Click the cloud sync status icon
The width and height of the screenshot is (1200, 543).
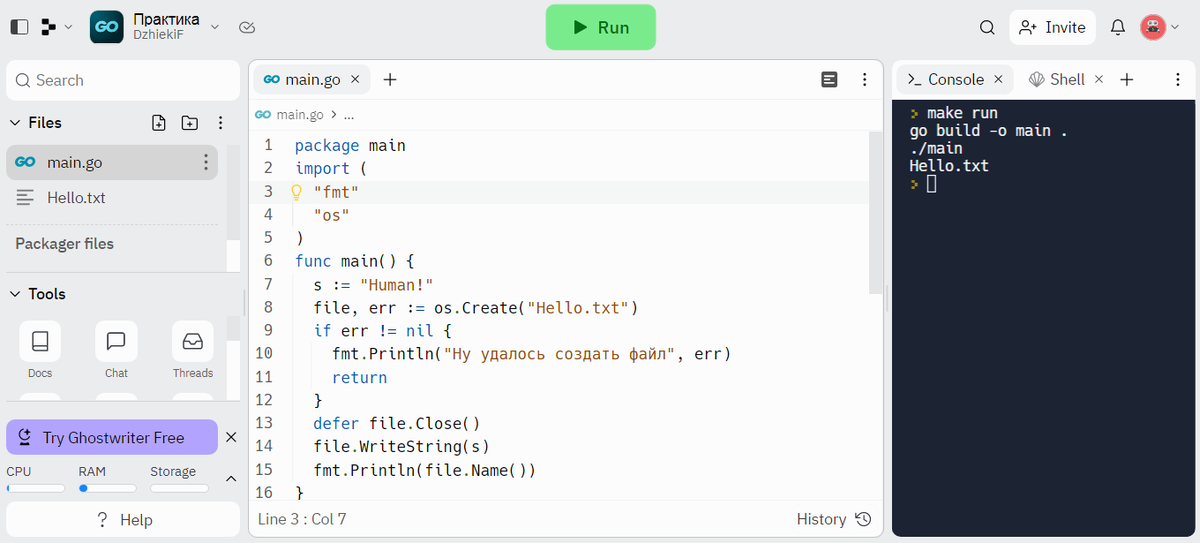pyautogui.click(x=247, y=27)
